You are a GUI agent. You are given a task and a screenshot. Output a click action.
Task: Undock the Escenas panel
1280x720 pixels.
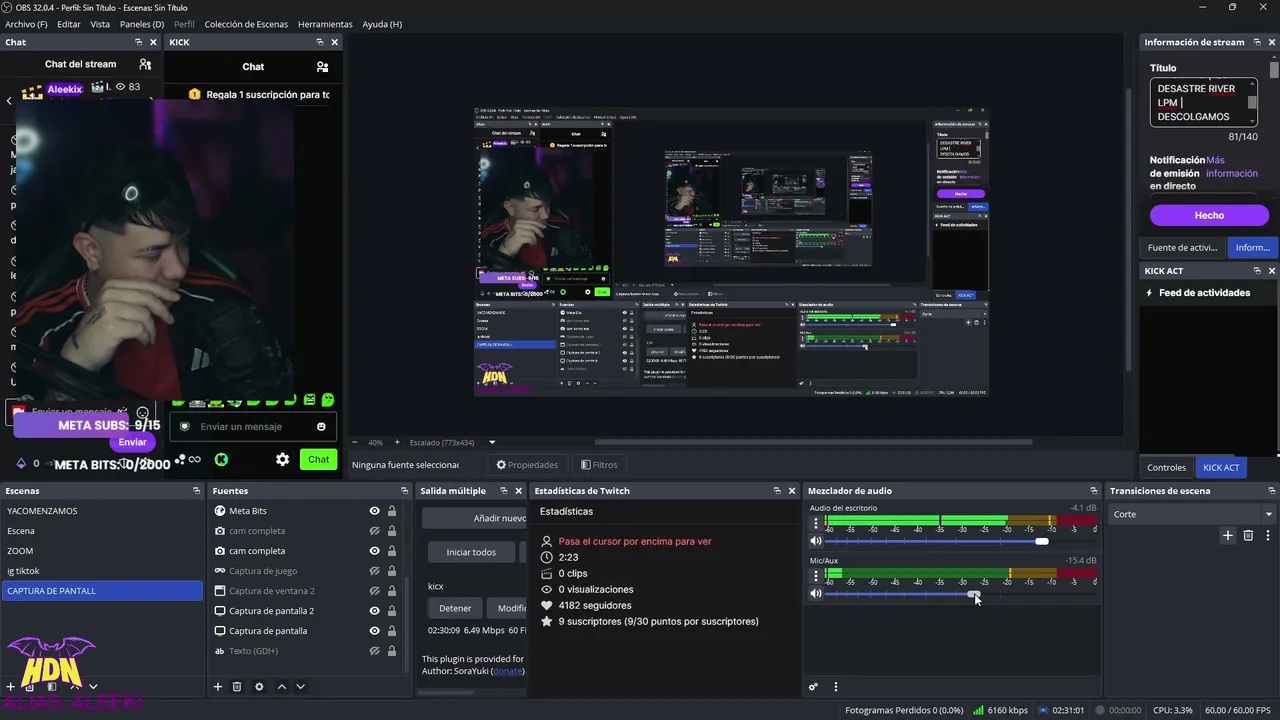click(196, 491)
